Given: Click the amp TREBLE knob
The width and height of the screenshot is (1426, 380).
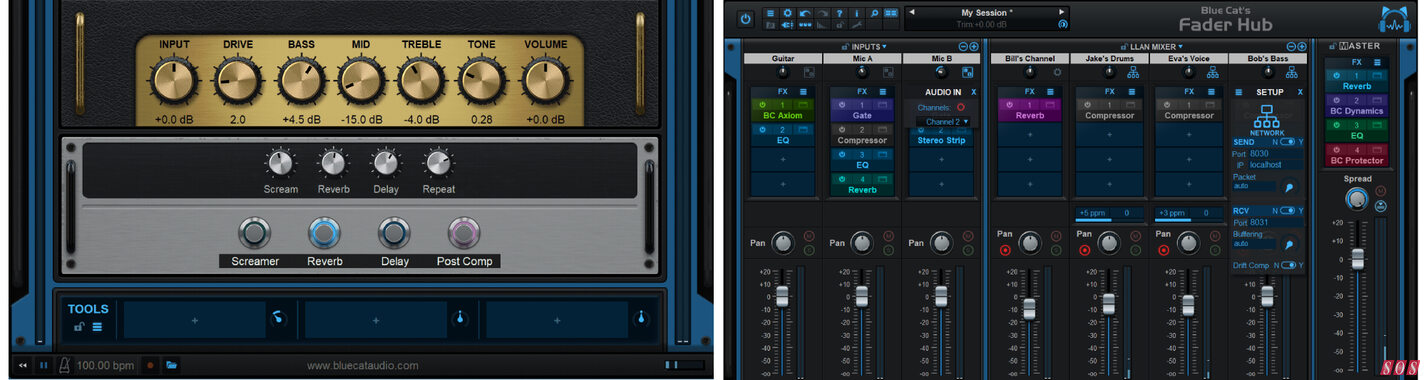Looking at the screenshot, I should point(421,82).
